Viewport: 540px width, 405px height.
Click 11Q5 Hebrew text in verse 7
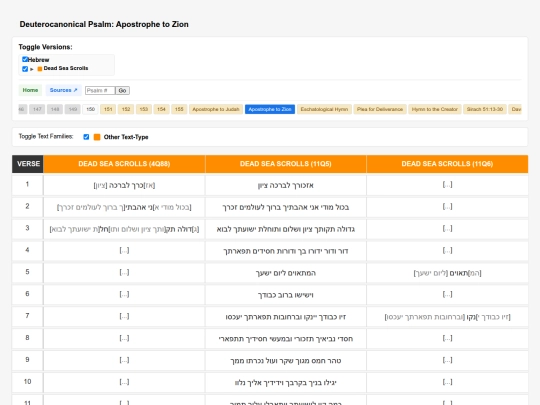tap(285, 317)
